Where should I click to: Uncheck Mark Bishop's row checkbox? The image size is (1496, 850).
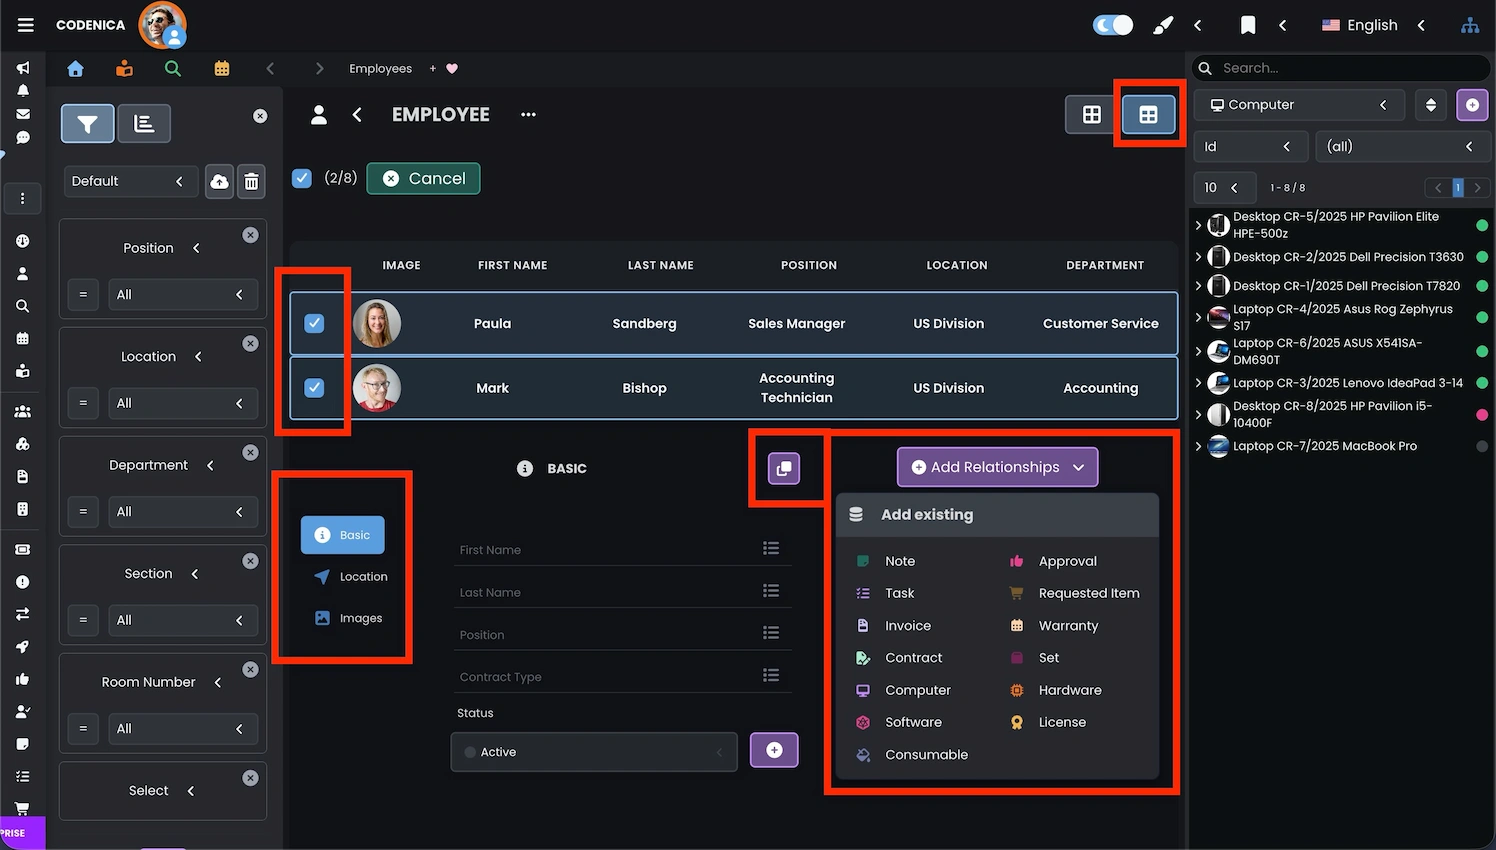[x=314, y=388]
